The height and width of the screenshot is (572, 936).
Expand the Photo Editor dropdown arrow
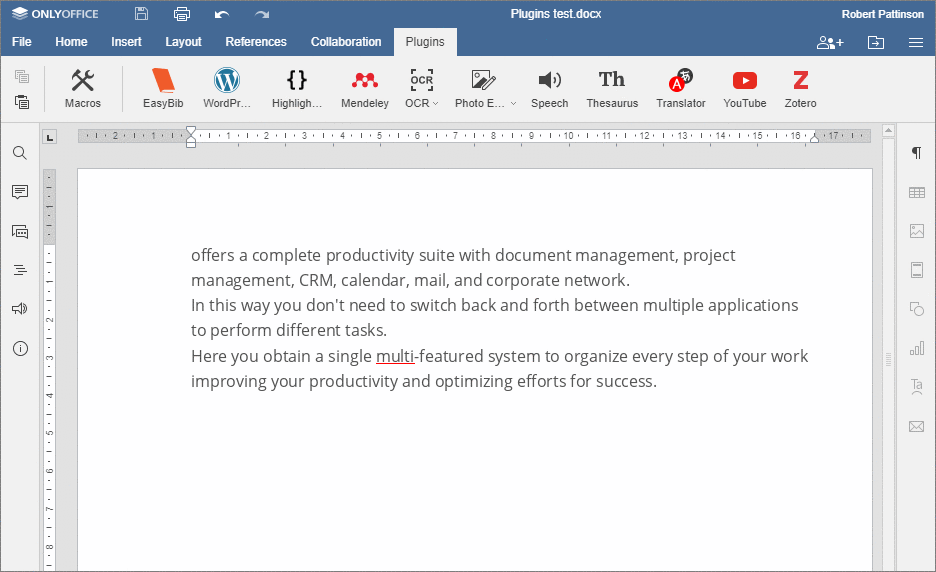click(x=513, y=104)
